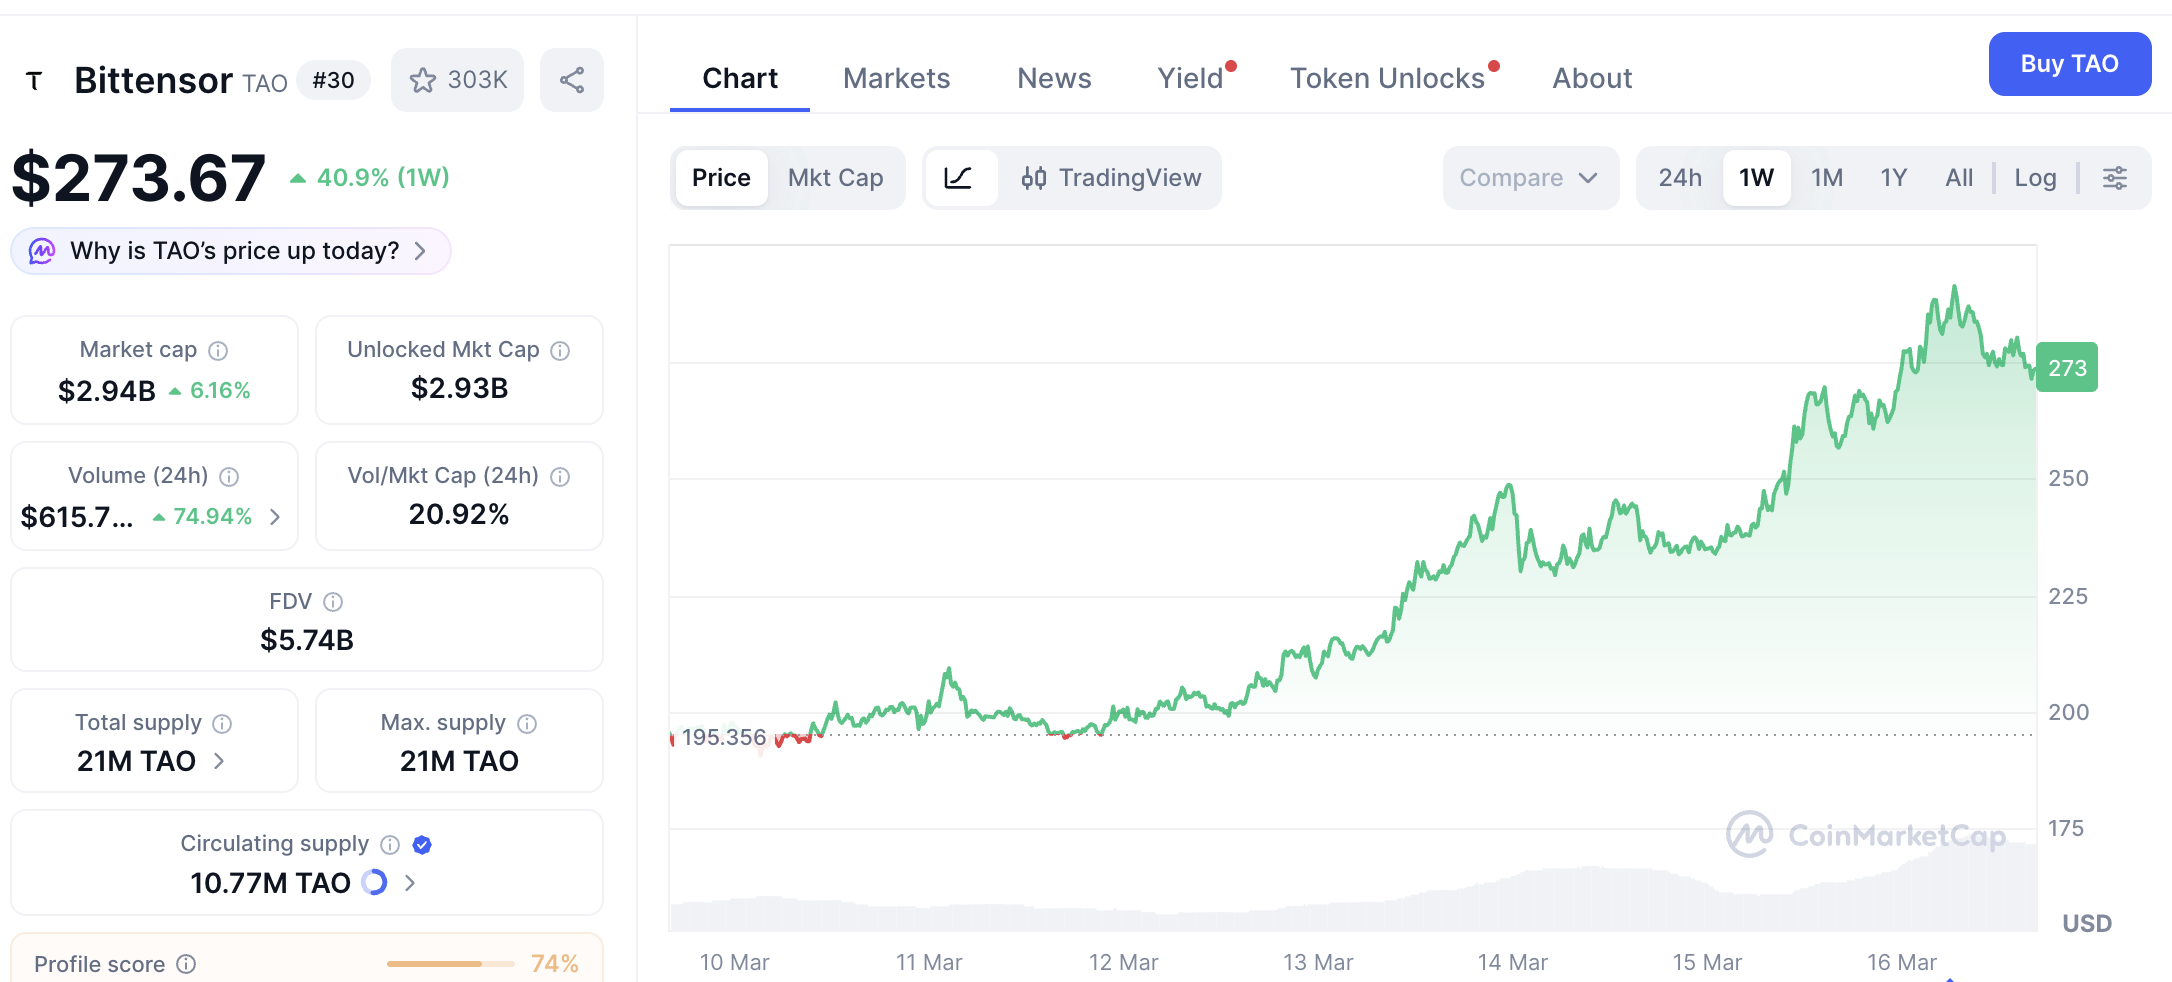This screenshot has width=2172, height=982.
Task: Select the Price chart toggle
Action: coord(721,178)
